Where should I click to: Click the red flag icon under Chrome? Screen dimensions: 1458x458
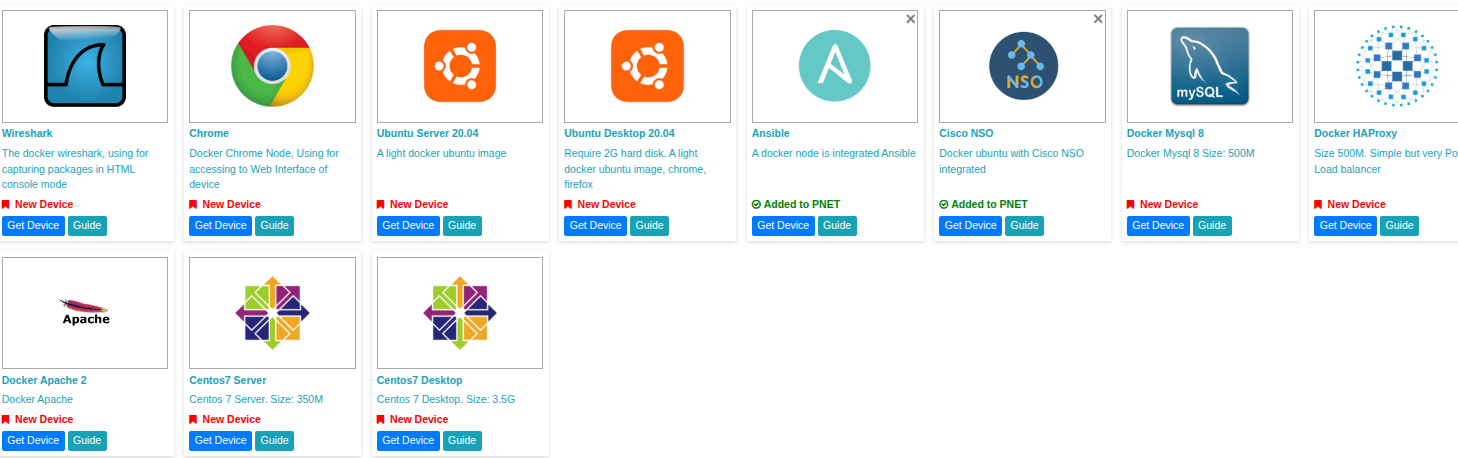(x=193, y=204)
